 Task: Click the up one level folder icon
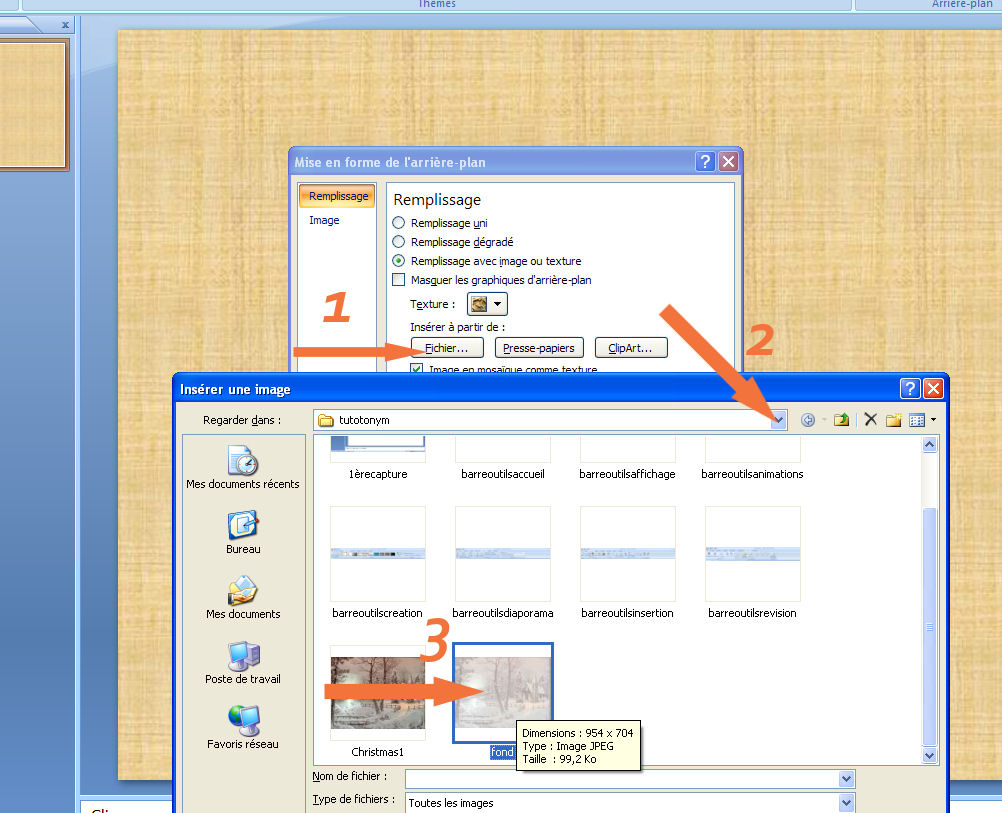[x=841, y=420]
